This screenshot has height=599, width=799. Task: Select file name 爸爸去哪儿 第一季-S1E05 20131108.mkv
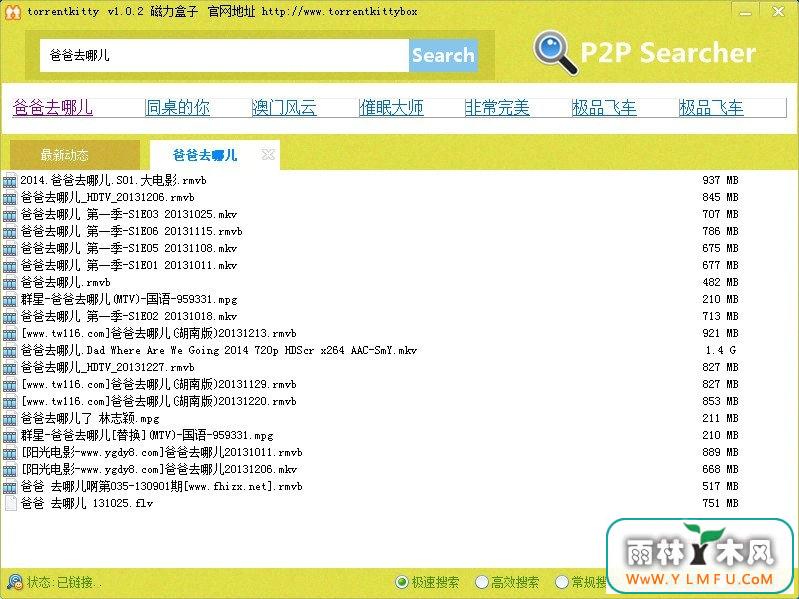pos(129,249)
